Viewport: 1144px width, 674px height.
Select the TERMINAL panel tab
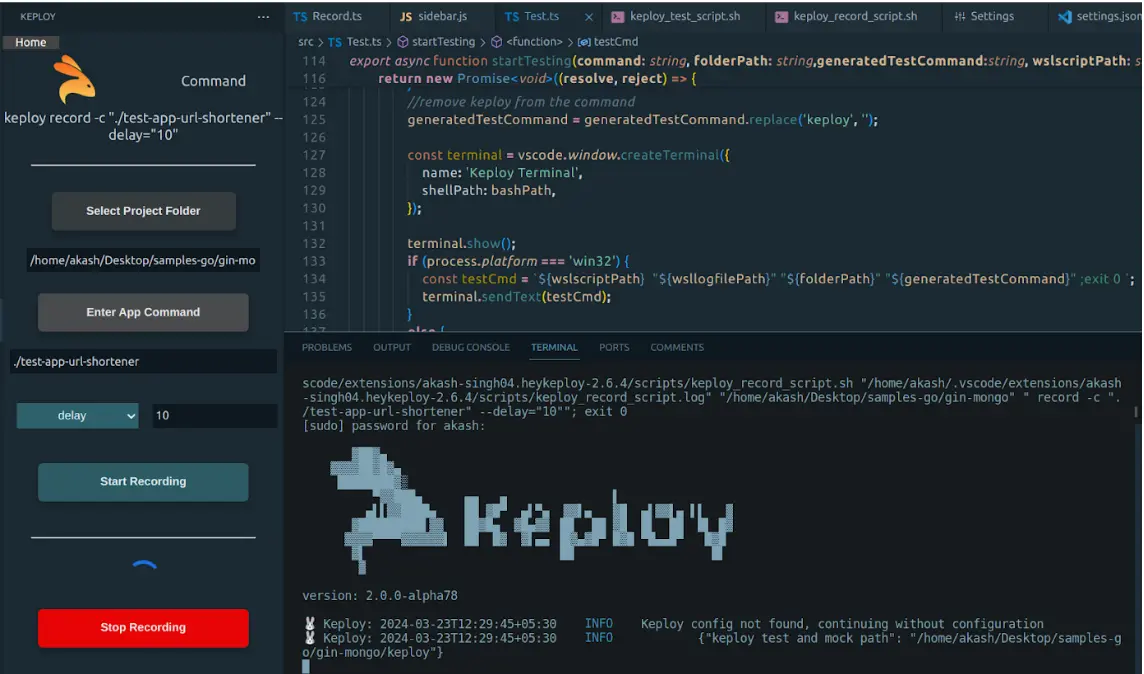pos(554,347)
